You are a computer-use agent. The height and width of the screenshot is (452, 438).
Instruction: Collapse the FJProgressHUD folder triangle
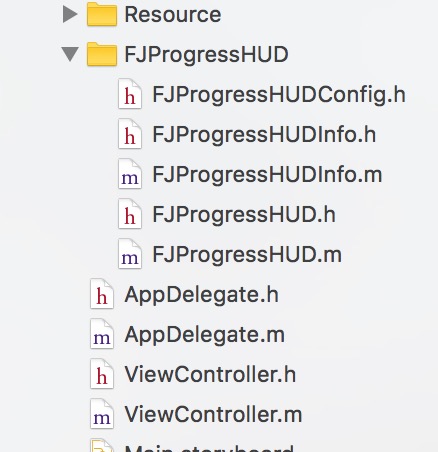[x=70, y=54]
